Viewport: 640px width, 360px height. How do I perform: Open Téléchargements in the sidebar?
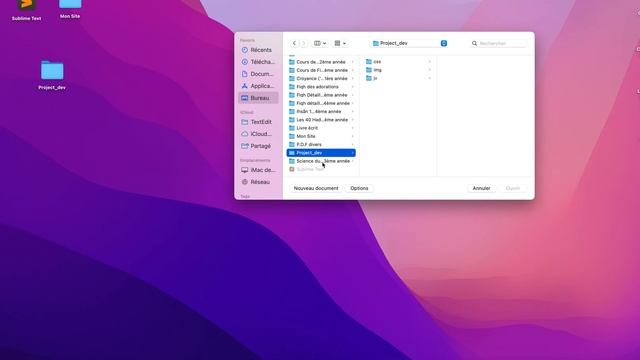point(258,62)
